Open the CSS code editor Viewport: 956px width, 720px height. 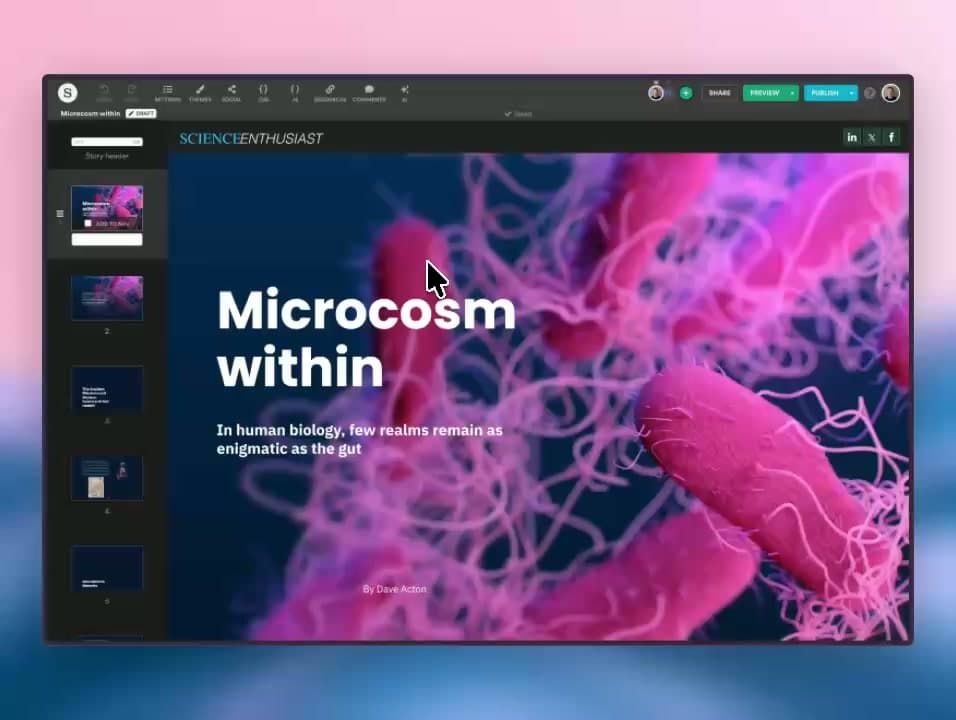click(263, 92)
